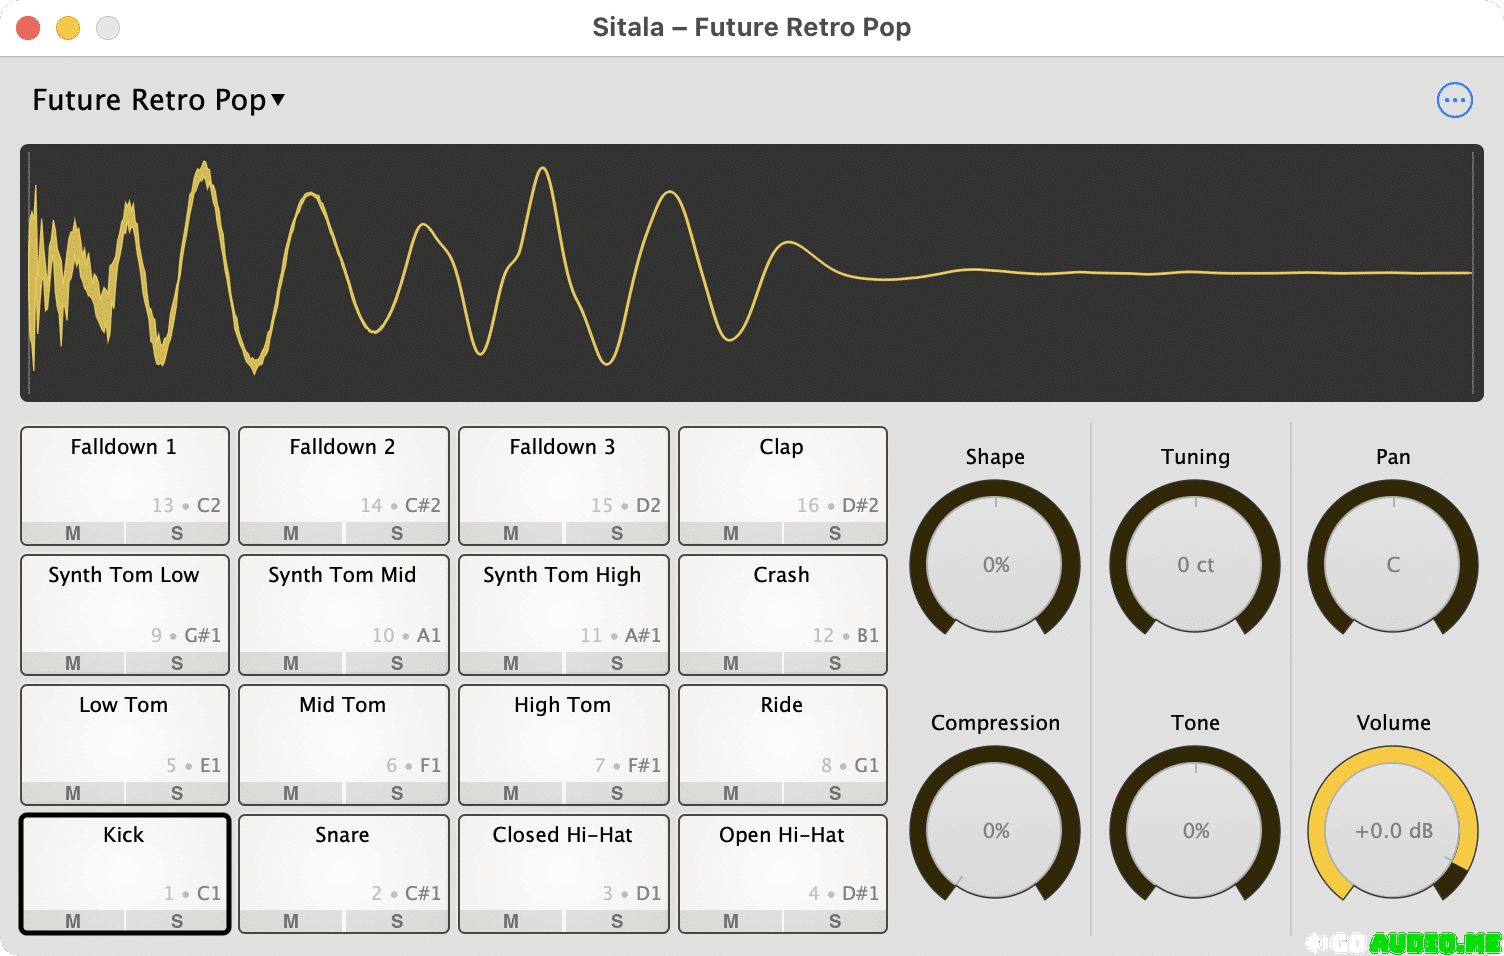Solo the Low Tom pad
The height and width of the screenshot is (956, 1504).
[x=177, y=793]
